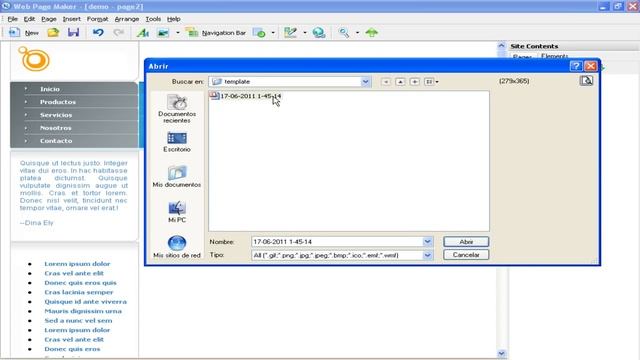
Task: Open the Tools menu
Action: pyautogui.click(x=153, y=19)
